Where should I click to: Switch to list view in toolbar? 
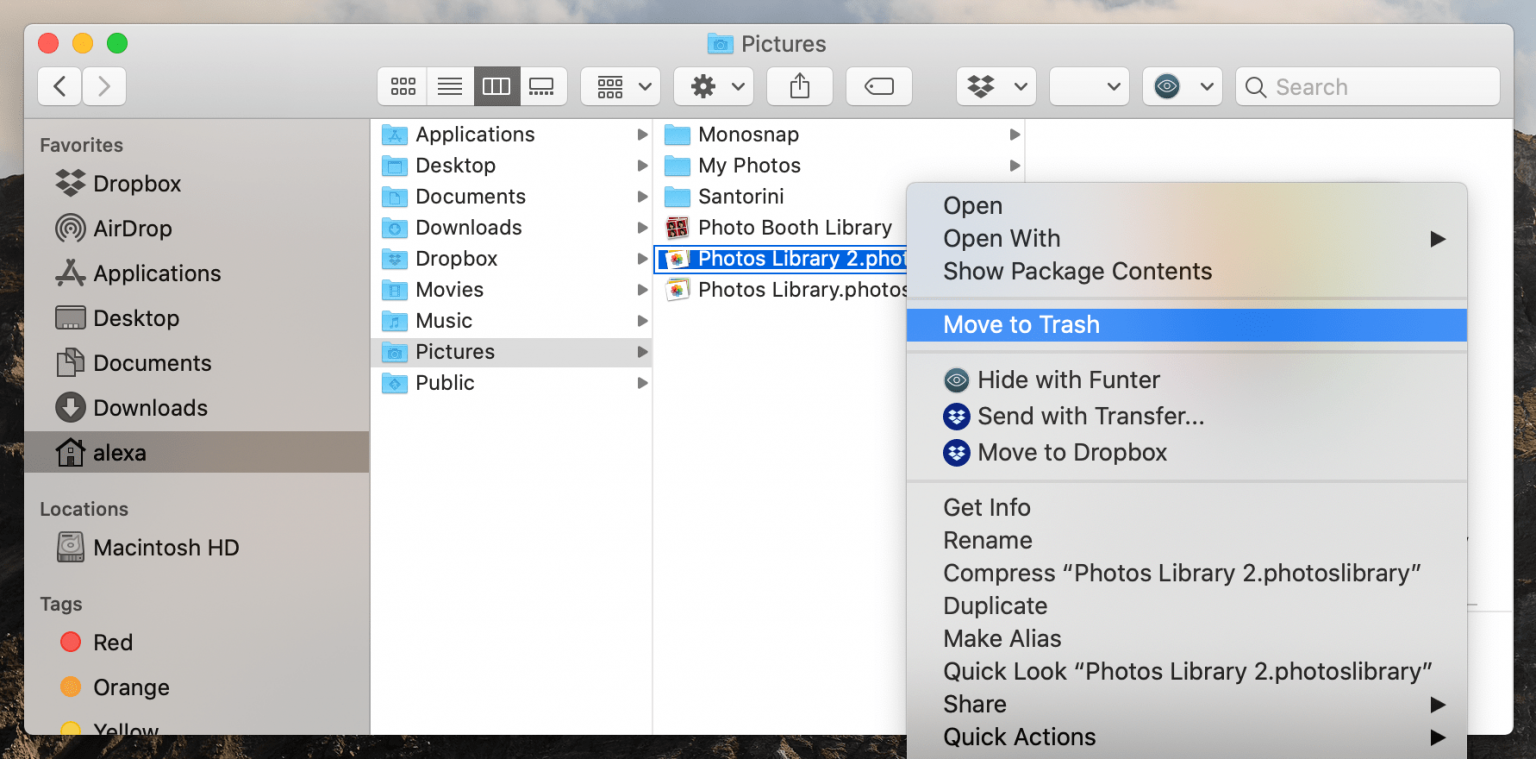[x=449, y=86]
